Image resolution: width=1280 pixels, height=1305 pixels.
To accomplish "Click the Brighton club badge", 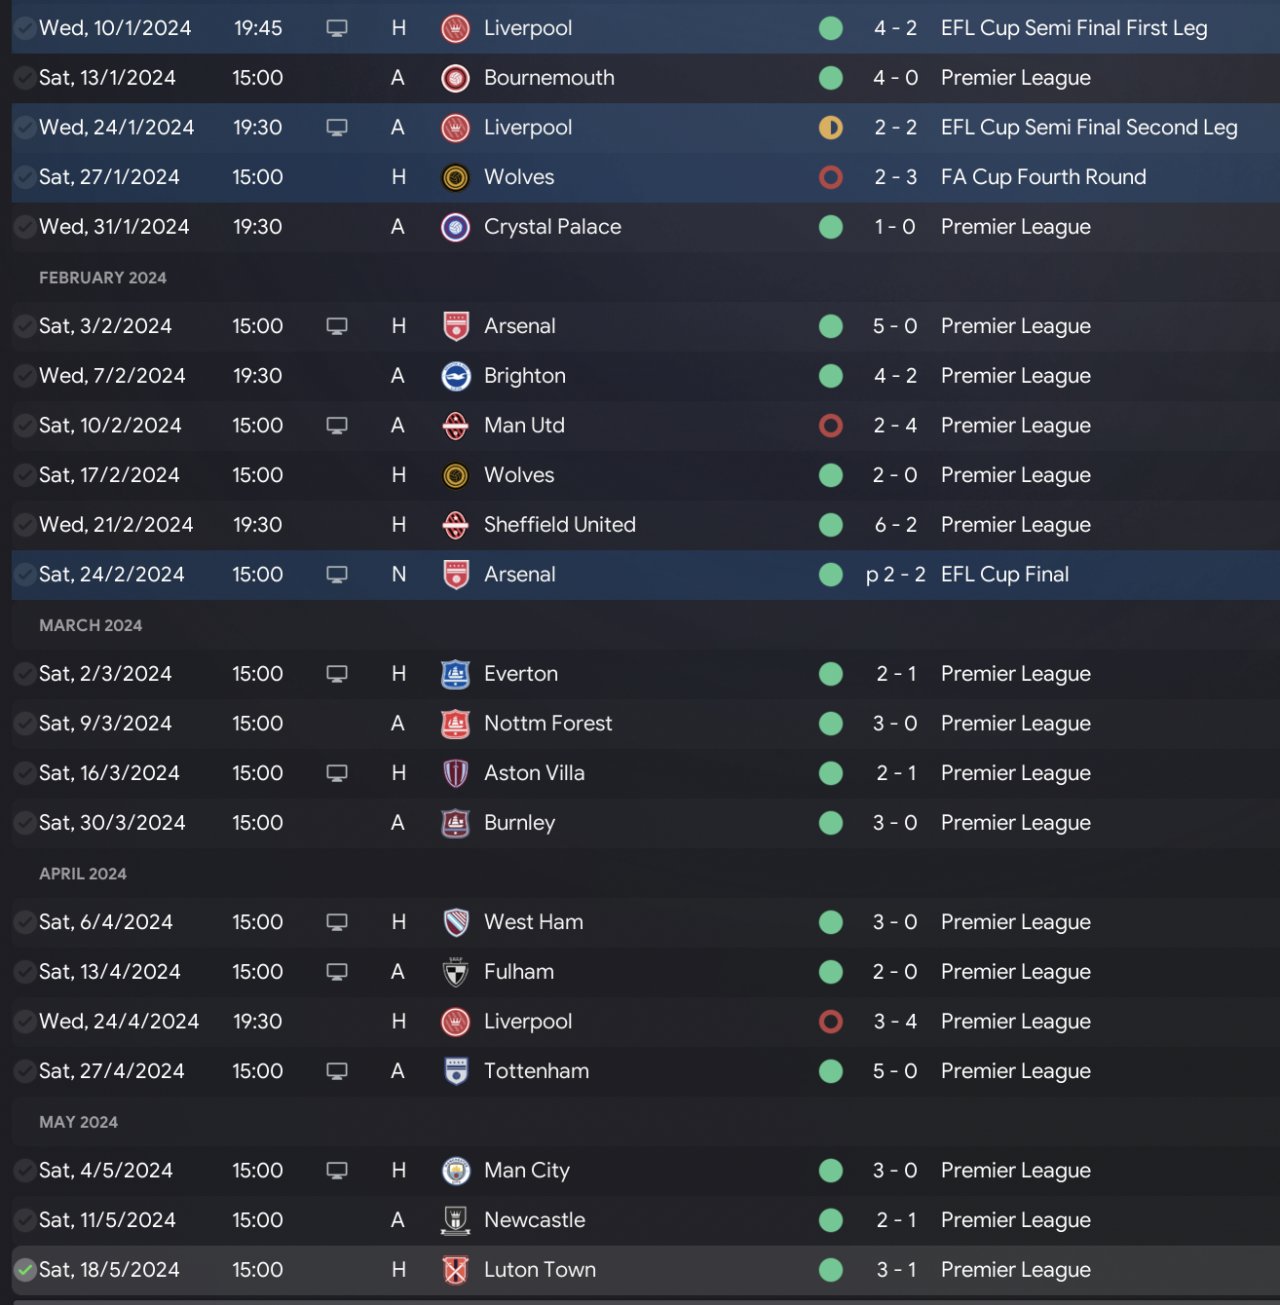I will click(455, 376).
